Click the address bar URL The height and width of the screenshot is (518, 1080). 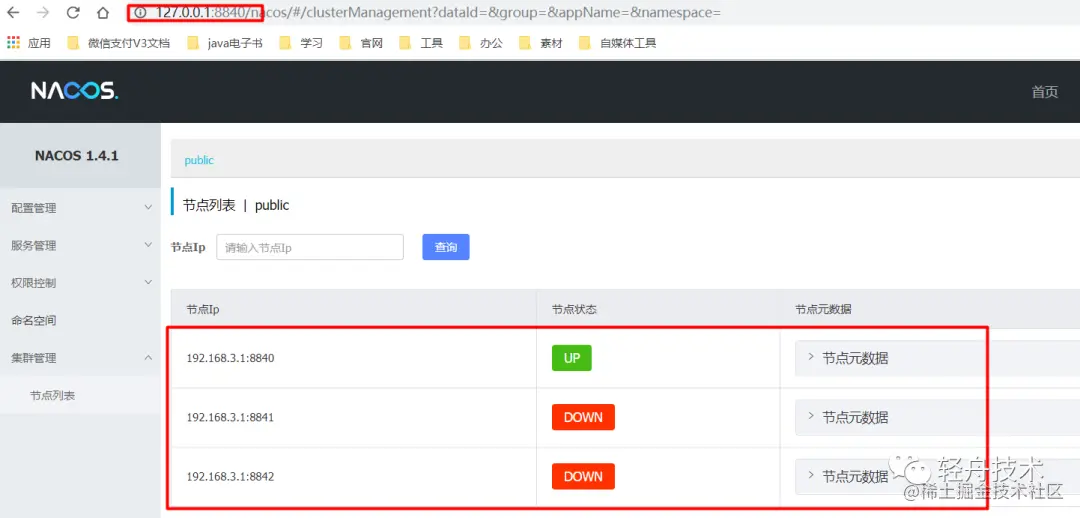coord(438,12)
